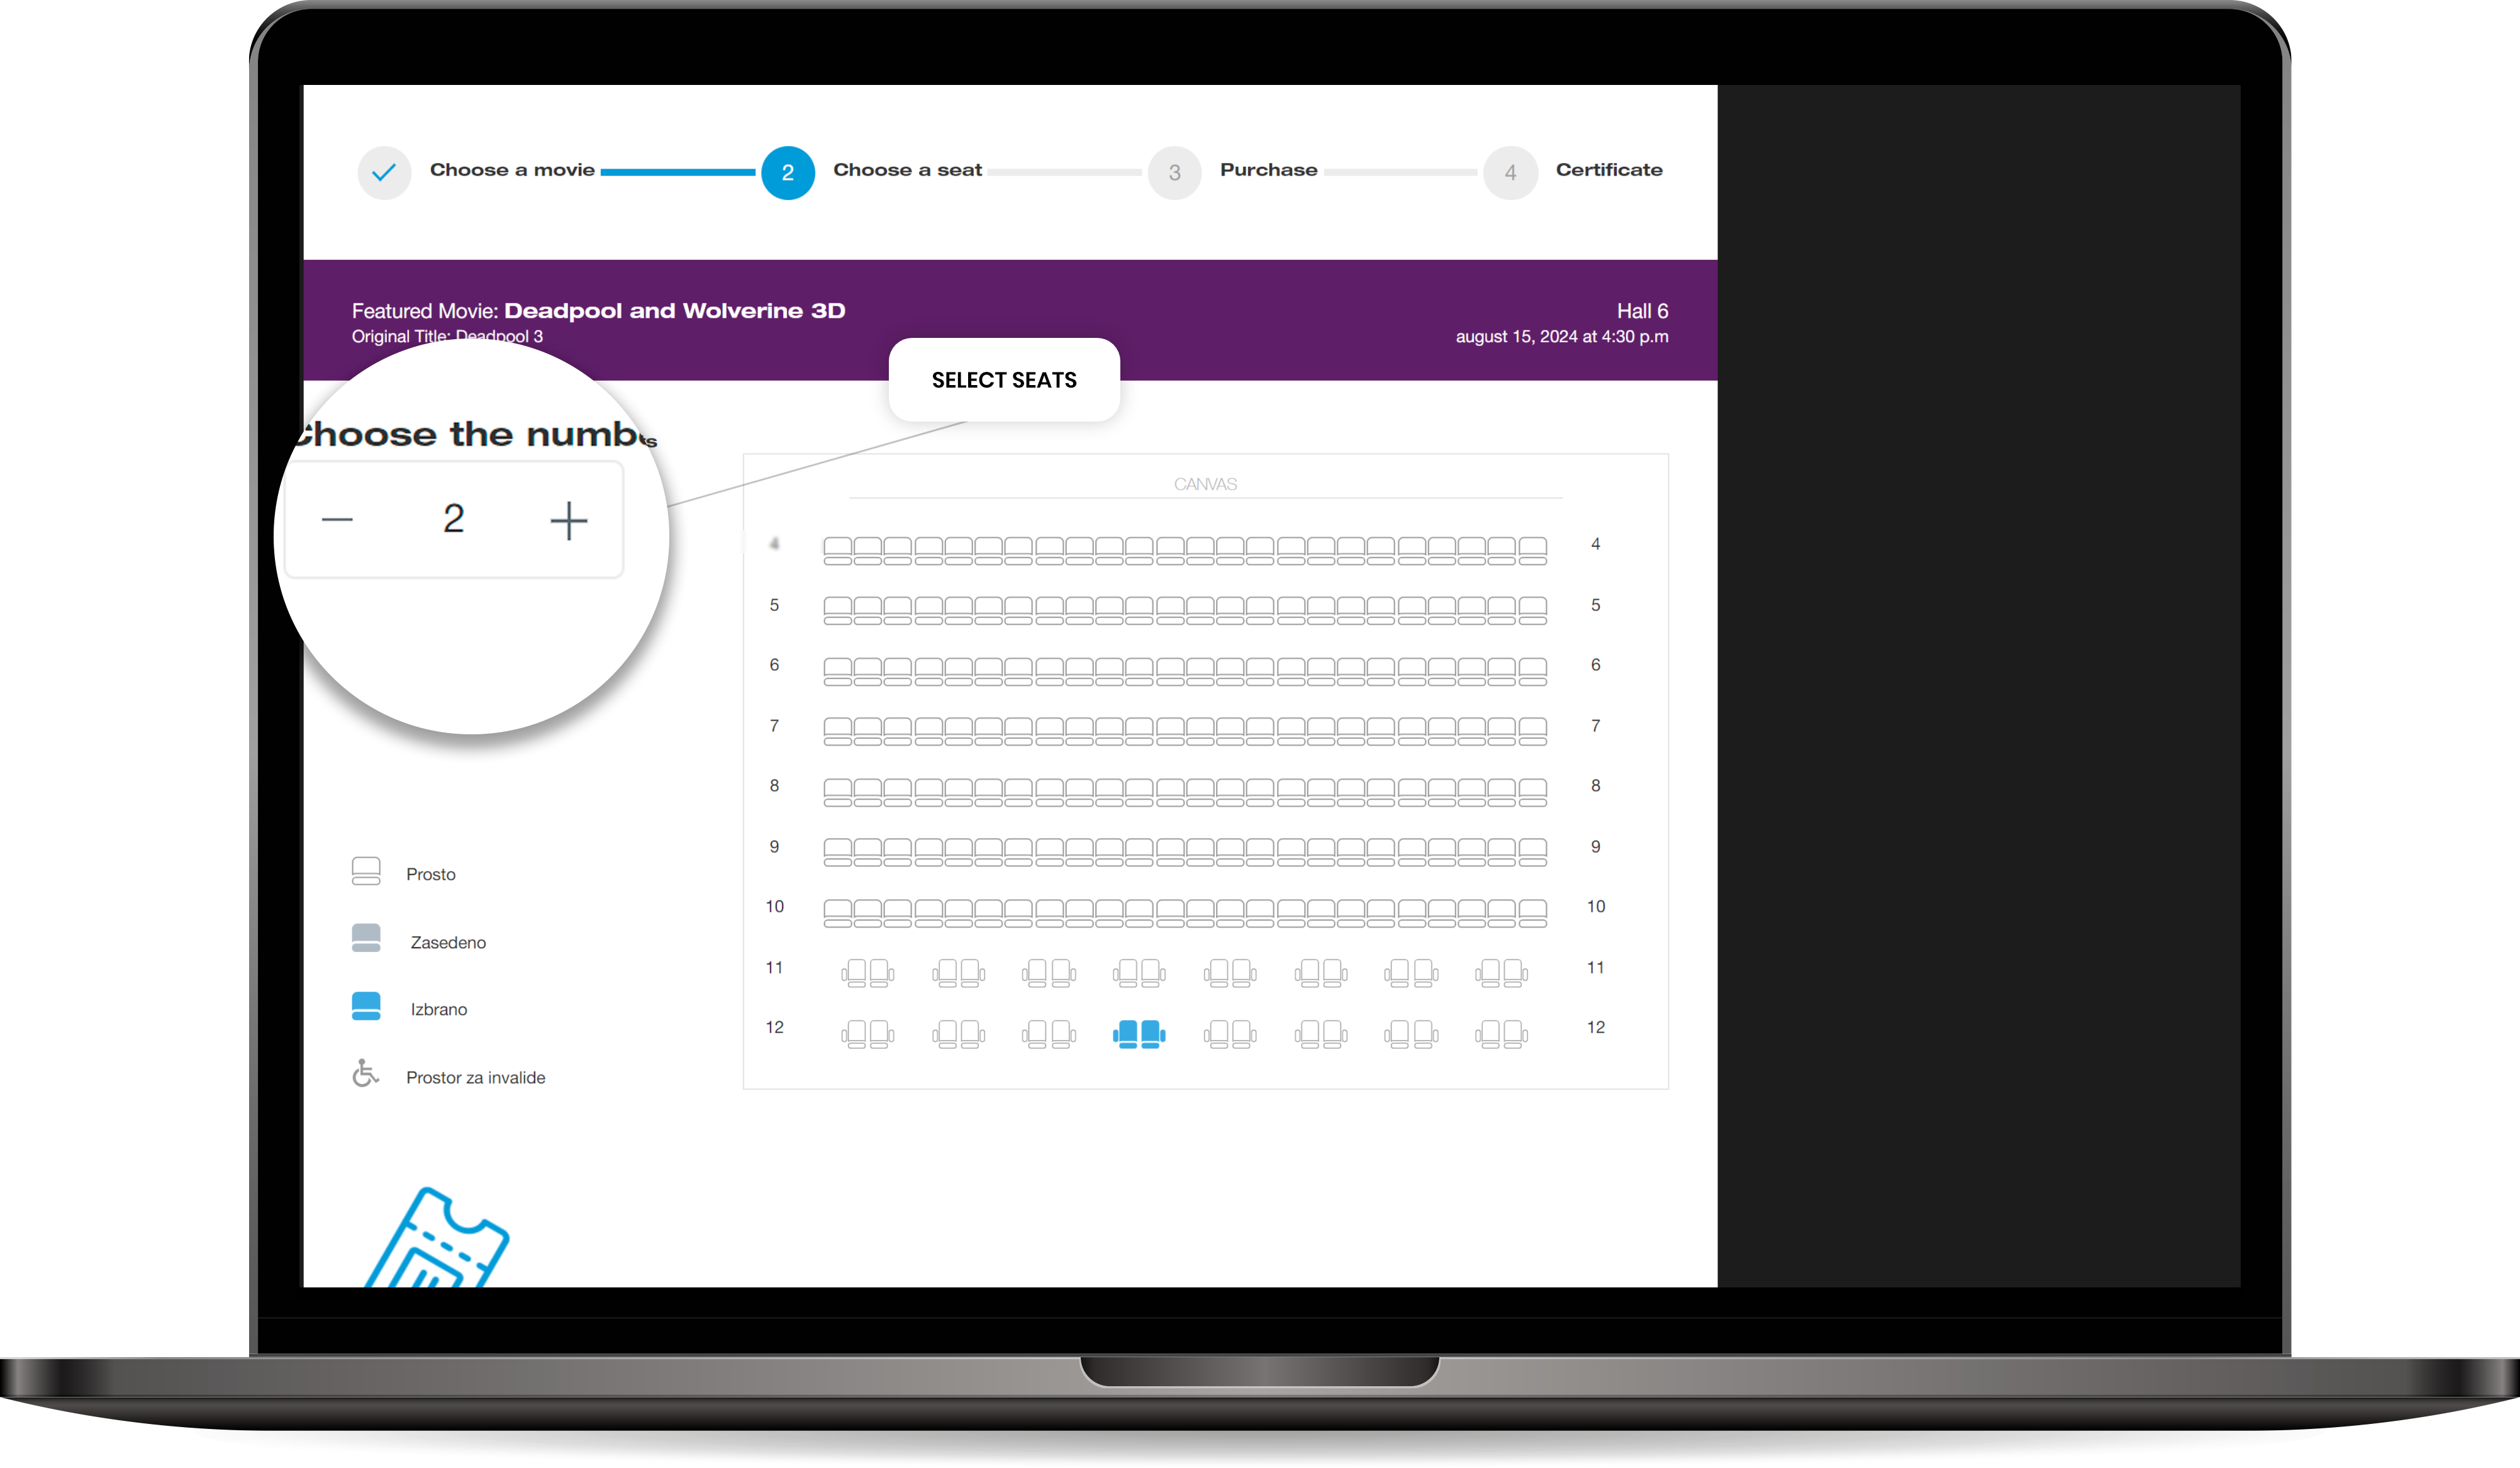The image size is (2520, 1468).
Task: Select the first double seat in row 11
Action: click(x=867, y=973)
